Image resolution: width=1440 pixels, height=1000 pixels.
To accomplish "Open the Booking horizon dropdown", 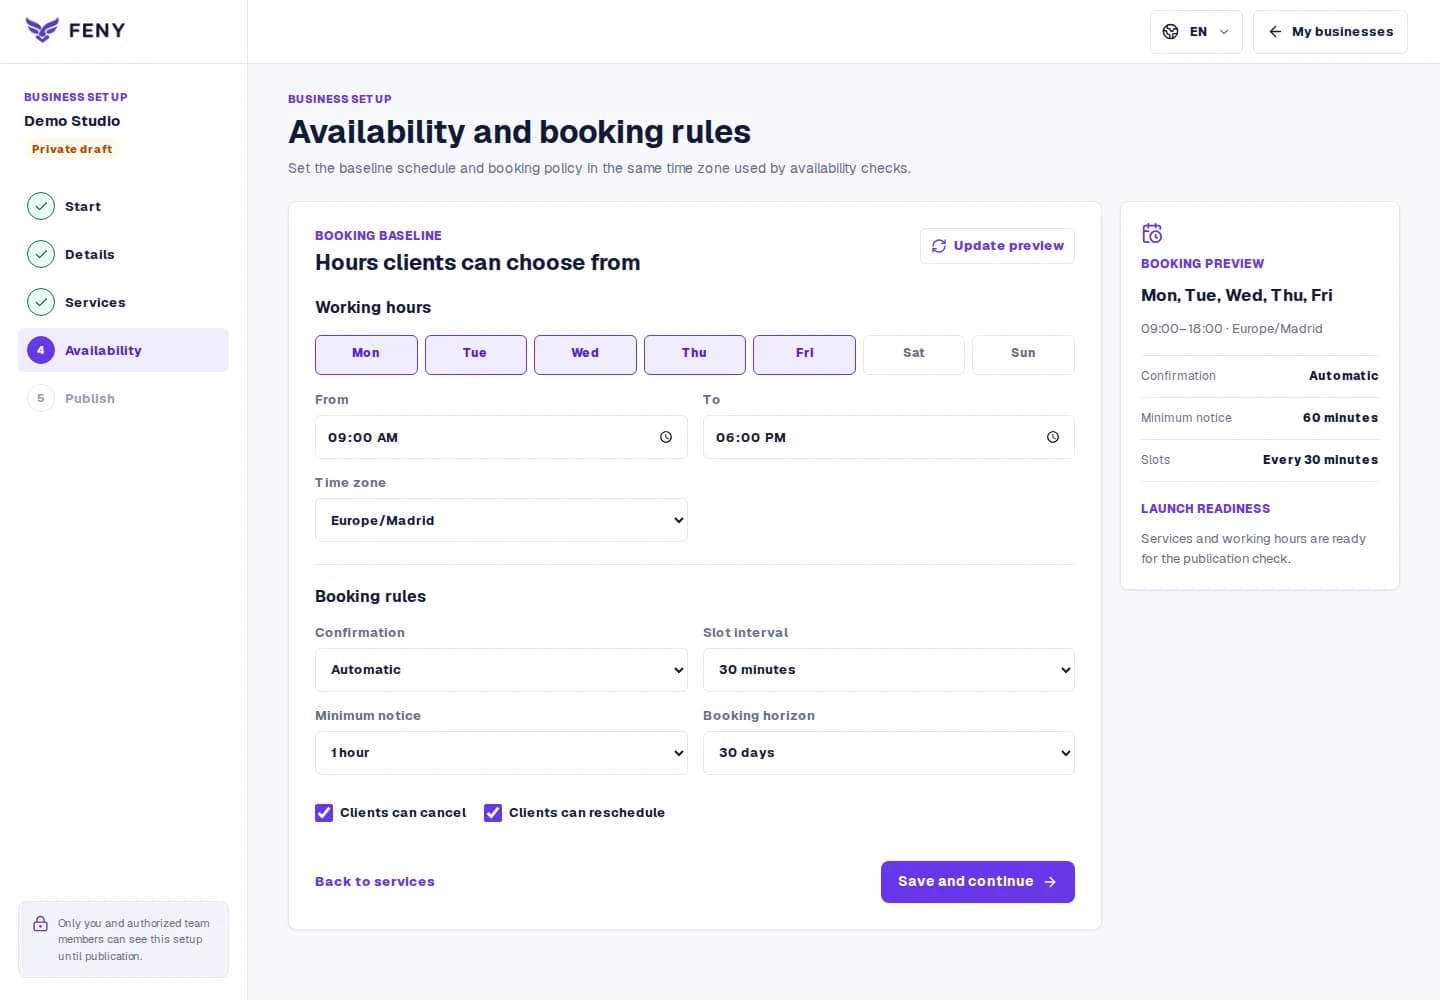I will pos(889,753).
